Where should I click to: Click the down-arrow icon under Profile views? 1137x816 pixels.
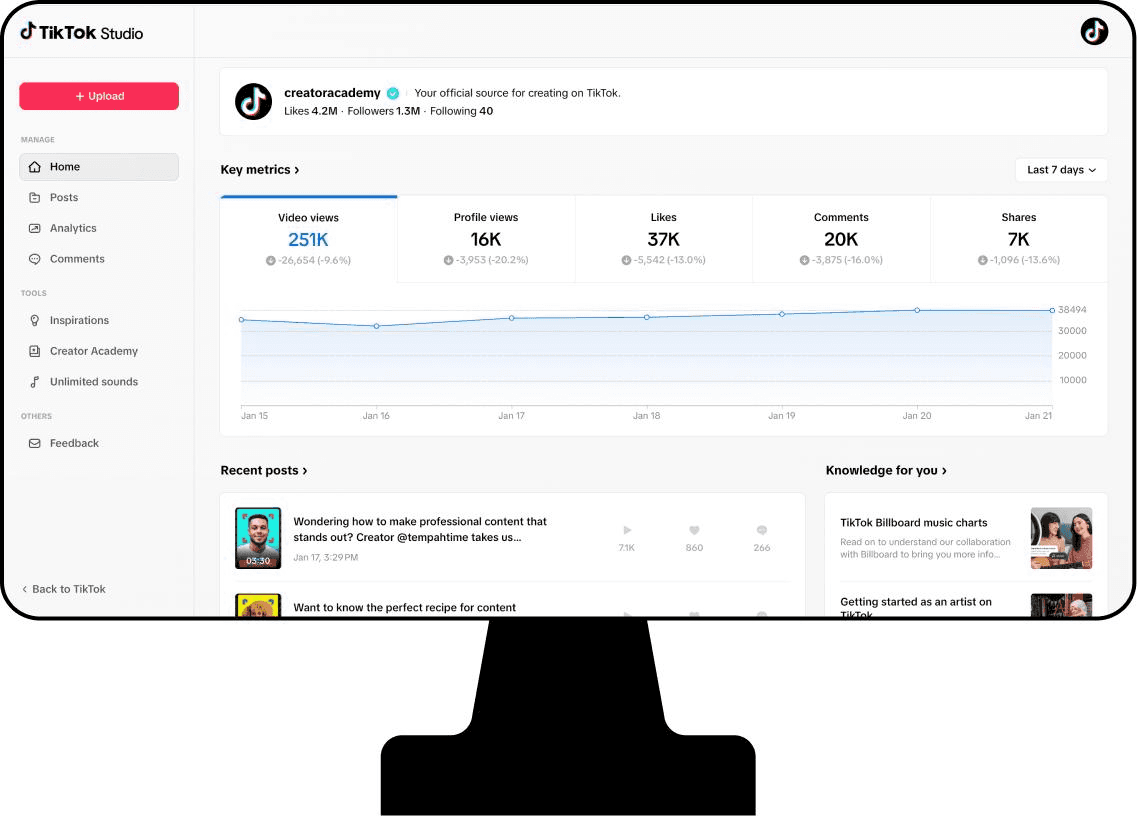[448, 260]
